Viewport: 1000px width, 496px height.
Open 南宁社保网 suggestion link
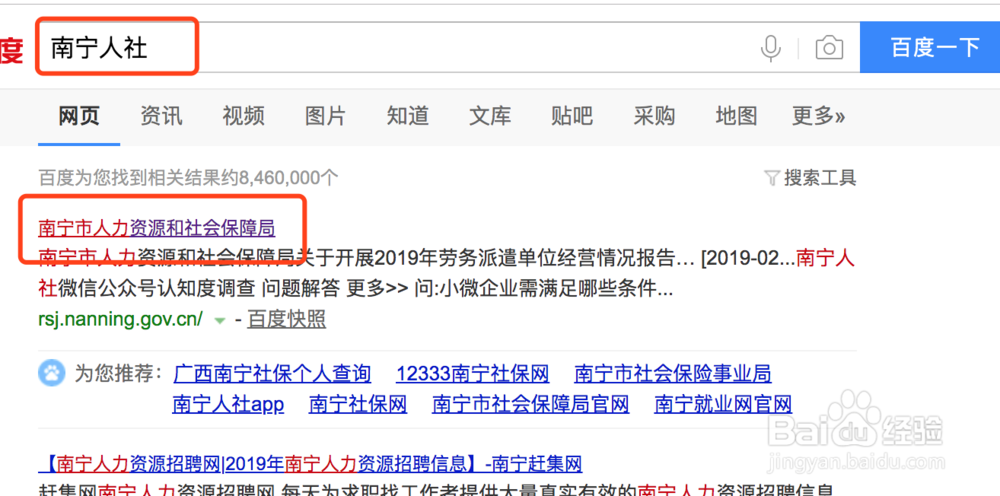tap(358, 404)
